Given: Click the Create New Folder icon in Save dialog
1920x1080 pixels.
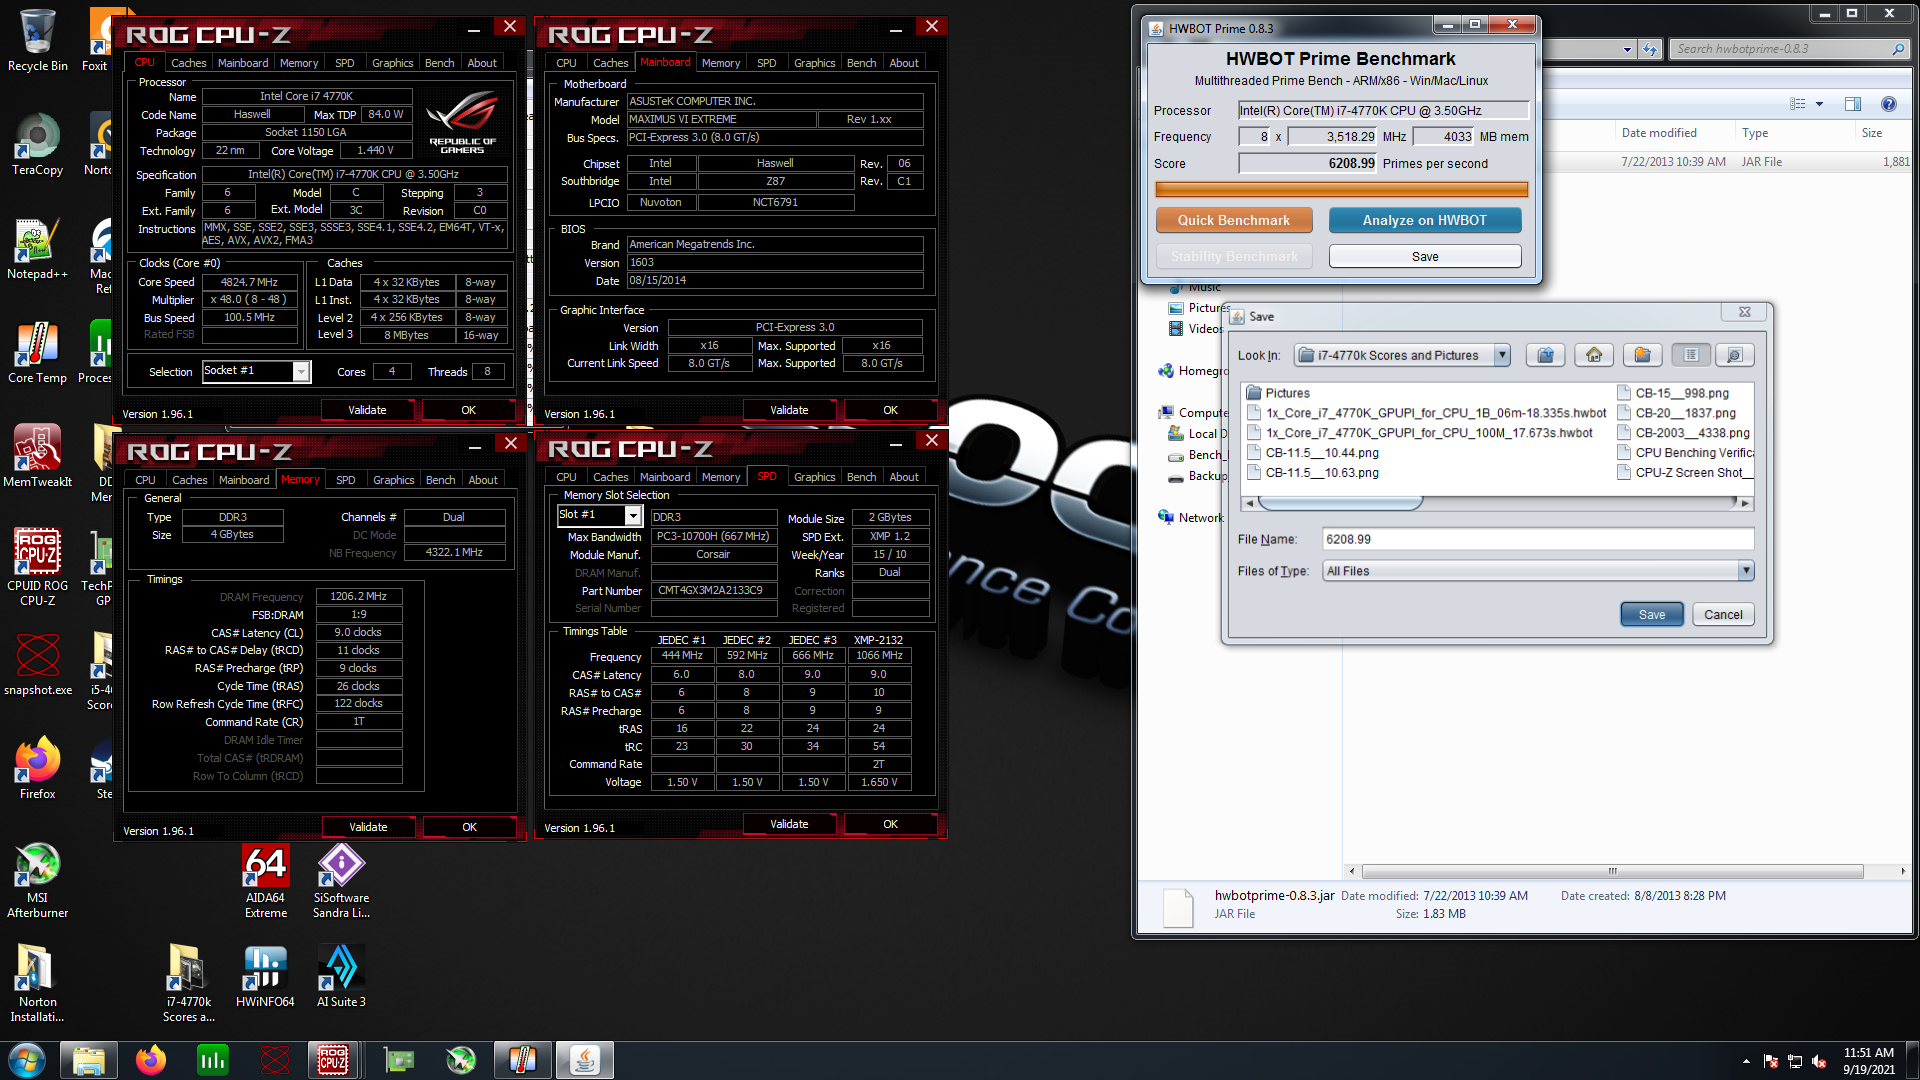Looking at the screenshot, I should [1642, 355].
